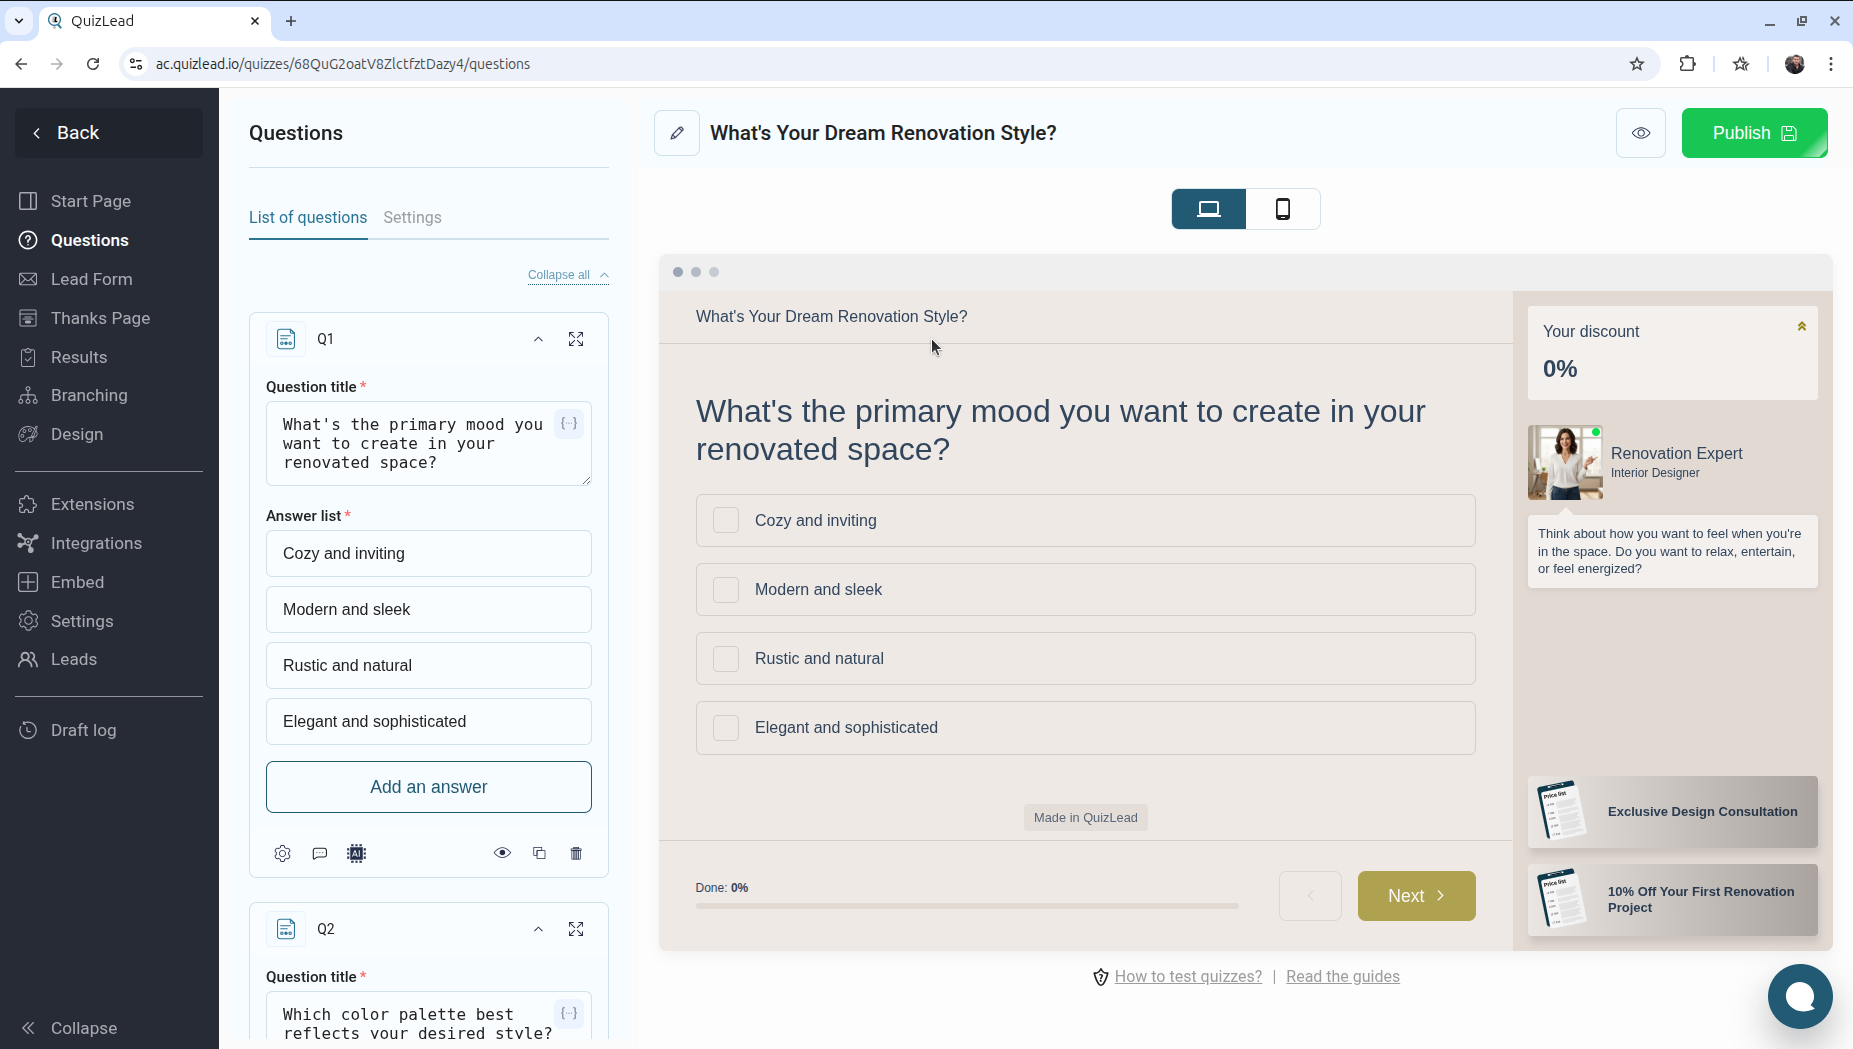Open Q1 AI generation icon
The image size is (1853, 1049).
point(356,853)
